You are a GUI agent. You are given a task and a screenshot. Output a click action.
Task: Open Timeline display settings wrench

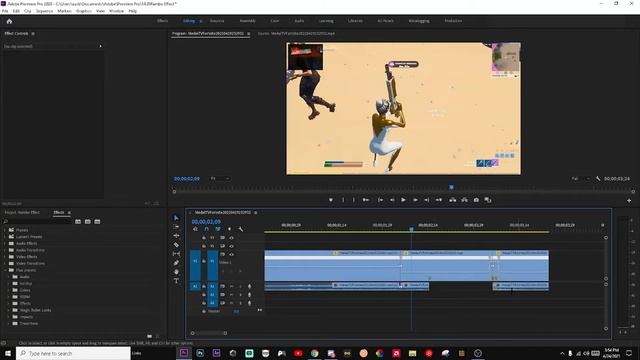click(241, 229)
